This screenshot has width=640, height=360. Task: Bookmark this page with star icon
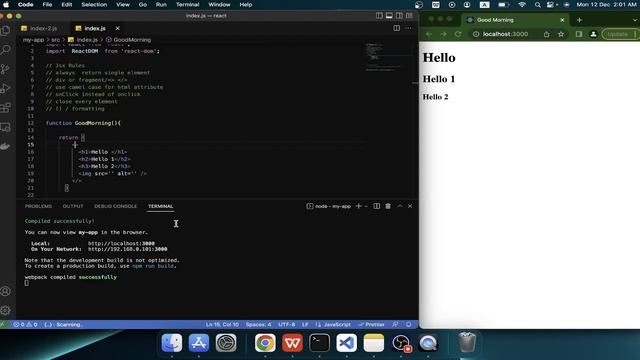coord(561,34)
